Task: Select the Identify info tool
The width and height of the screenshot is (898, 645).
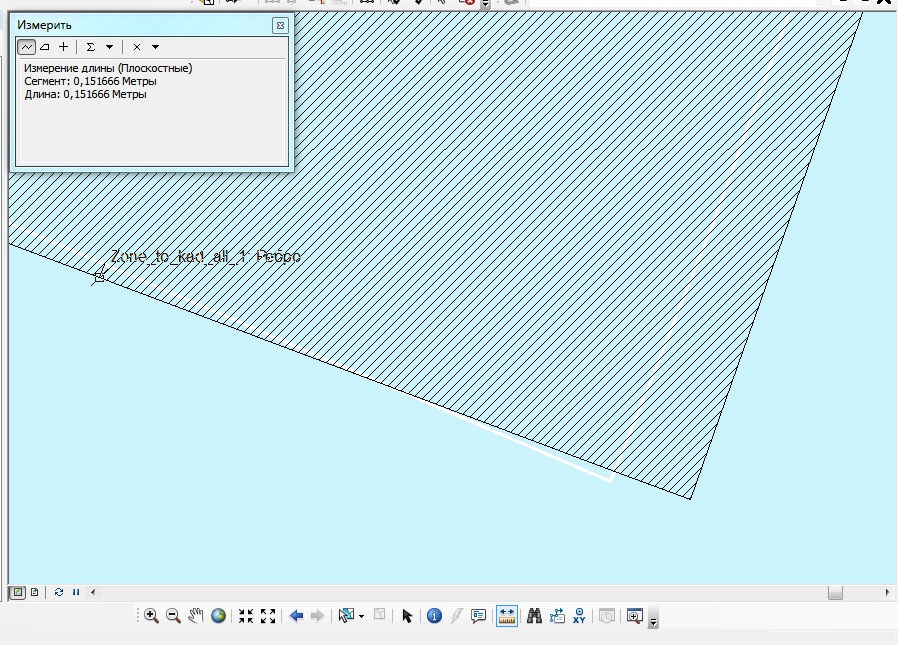Action: (434, 616)
